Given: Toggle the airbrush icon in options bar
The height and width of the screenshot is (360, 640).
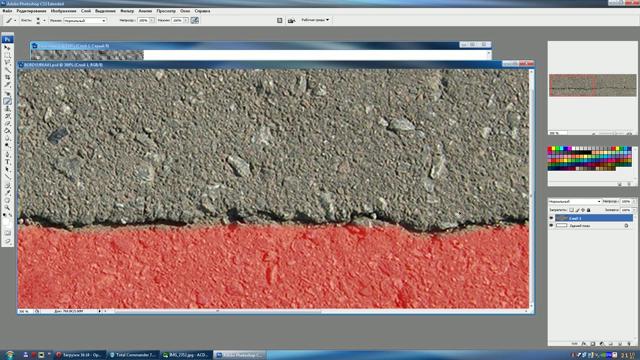Looking at the screenshot, I should (195, 20).
